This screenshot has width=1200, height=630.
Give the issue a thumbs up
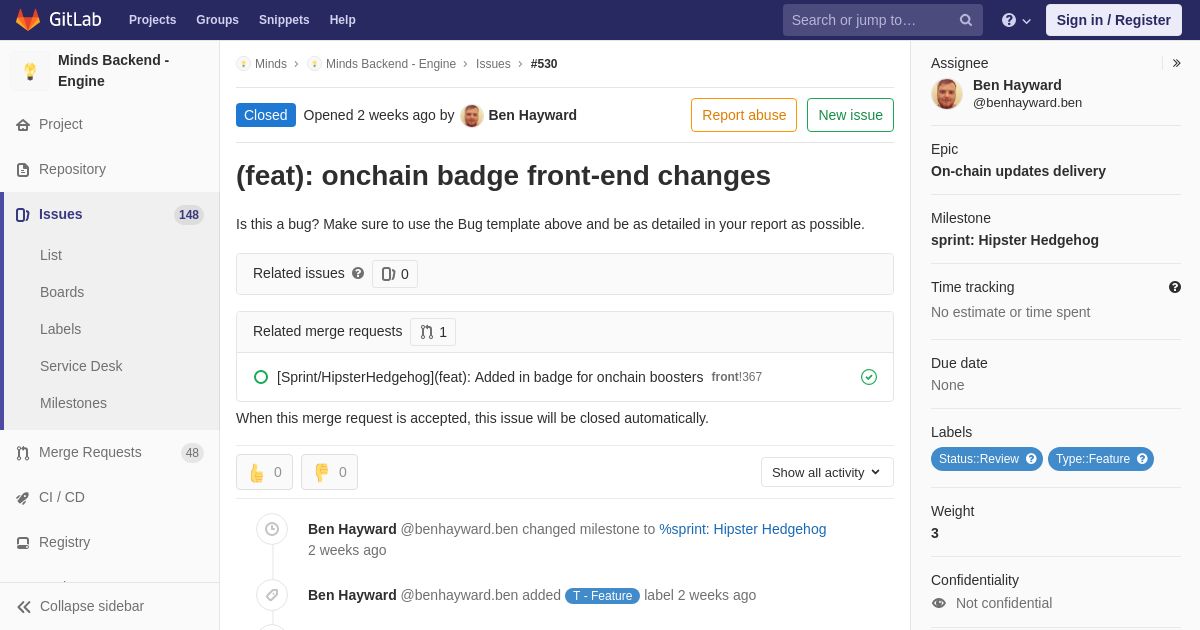pyautogui.click(x=264, y=472)
